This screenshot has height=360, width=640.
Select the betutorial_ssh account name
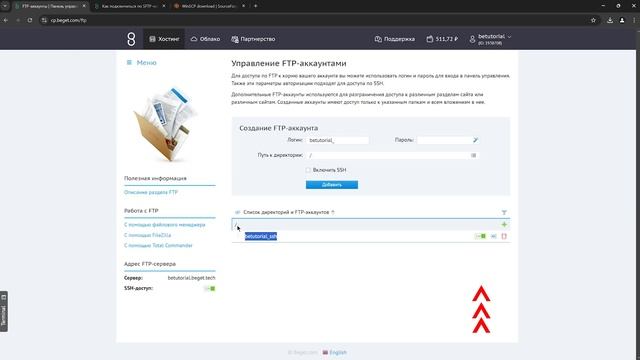click(x=261, y=236)
